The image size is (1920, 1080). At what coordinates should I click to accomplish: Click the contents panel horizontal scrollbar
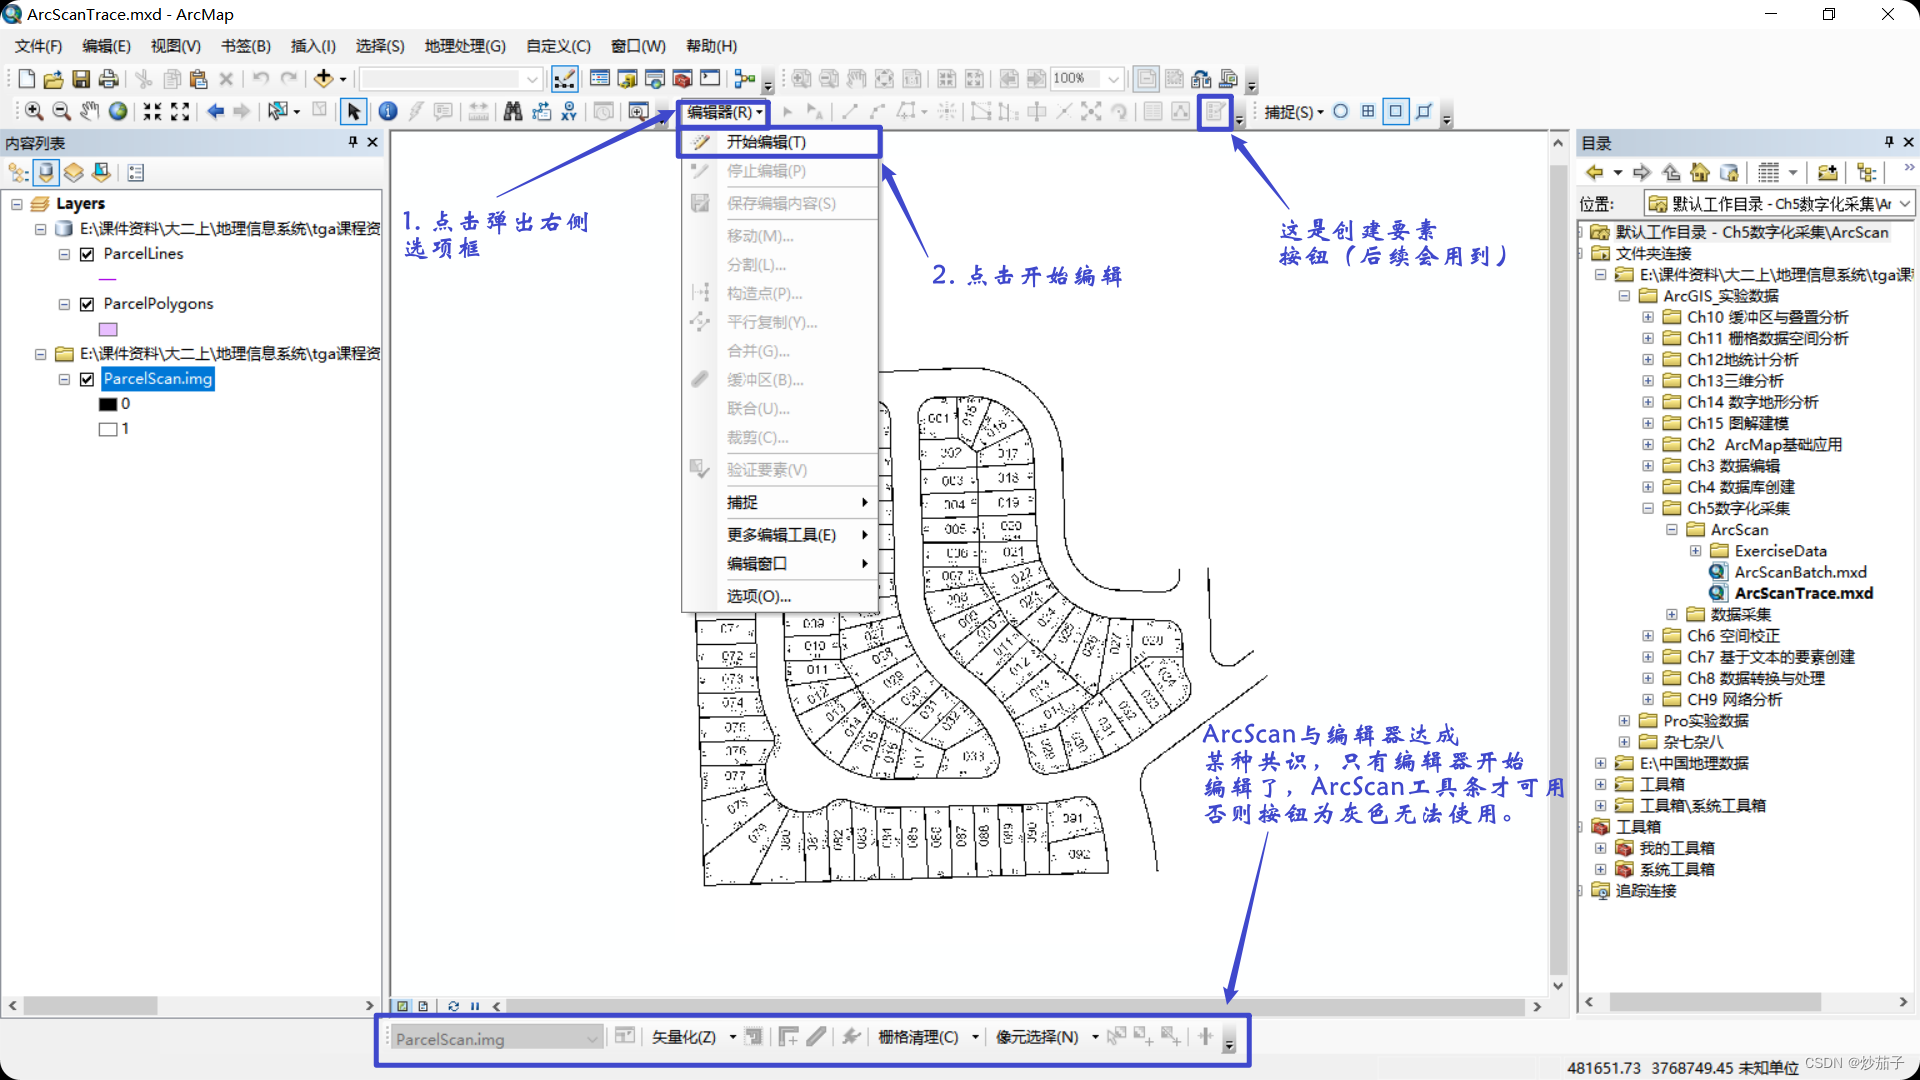point(191,1006)
